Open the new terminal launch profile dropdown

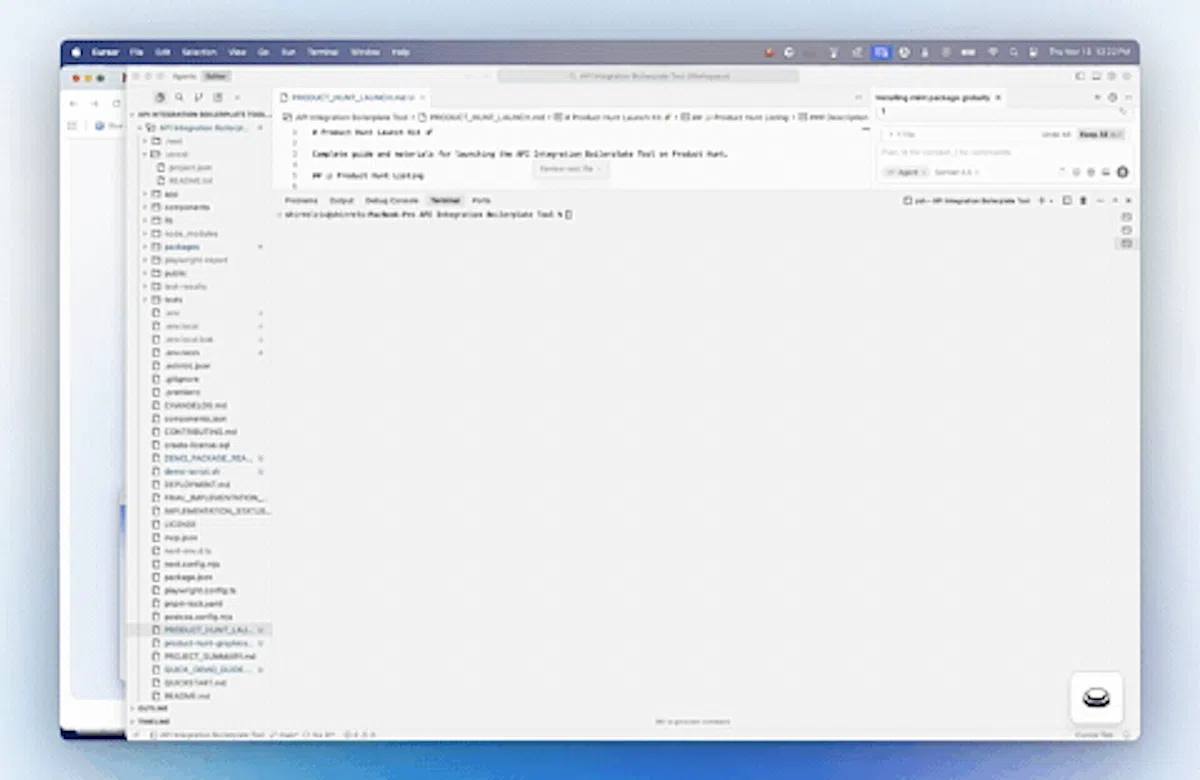click(x=1052, y=201)
